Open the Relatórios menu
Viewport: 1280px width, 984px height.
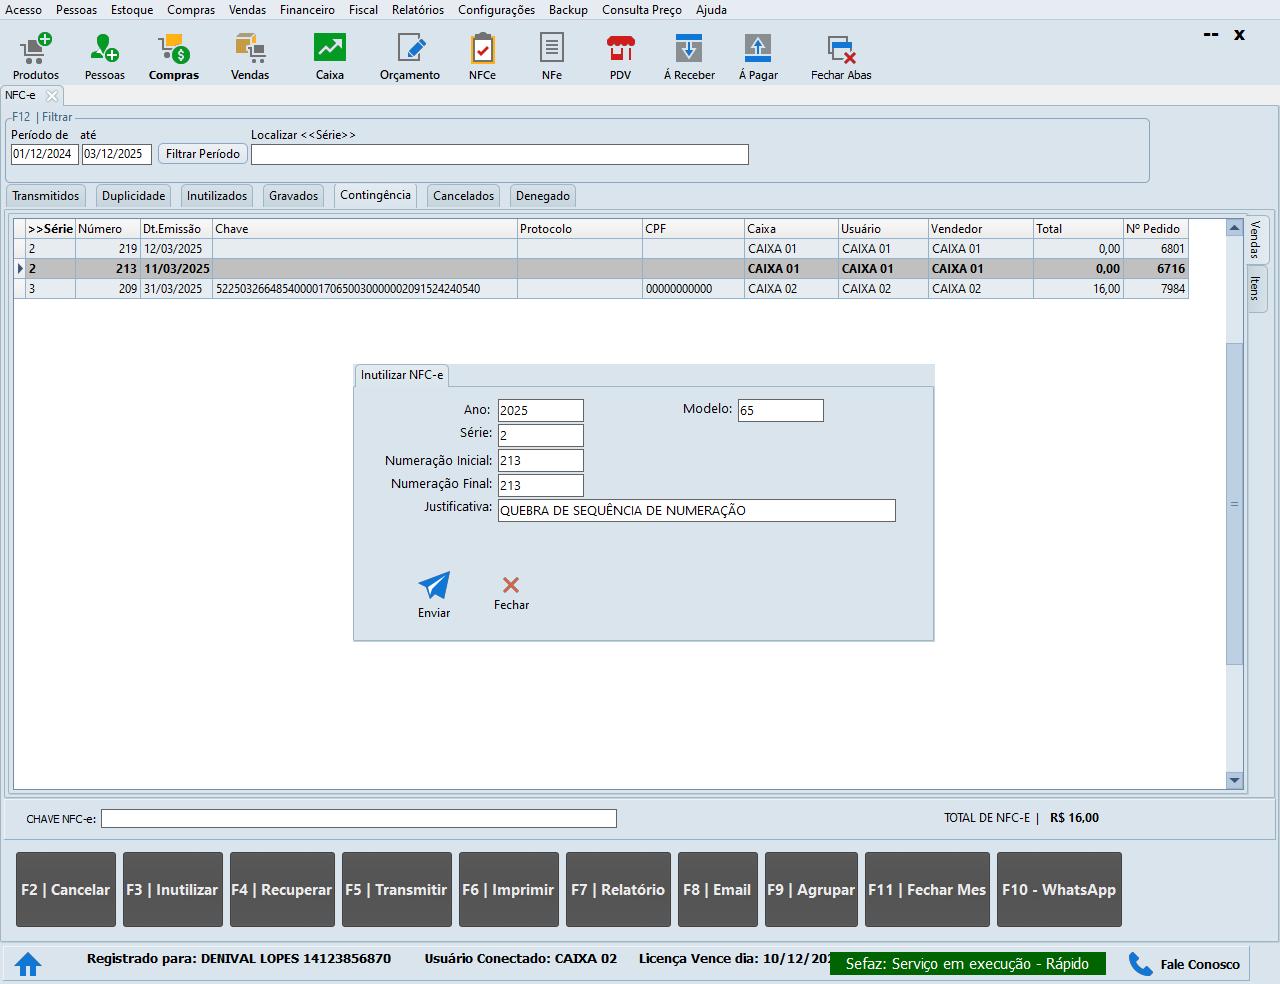point(418,10)
